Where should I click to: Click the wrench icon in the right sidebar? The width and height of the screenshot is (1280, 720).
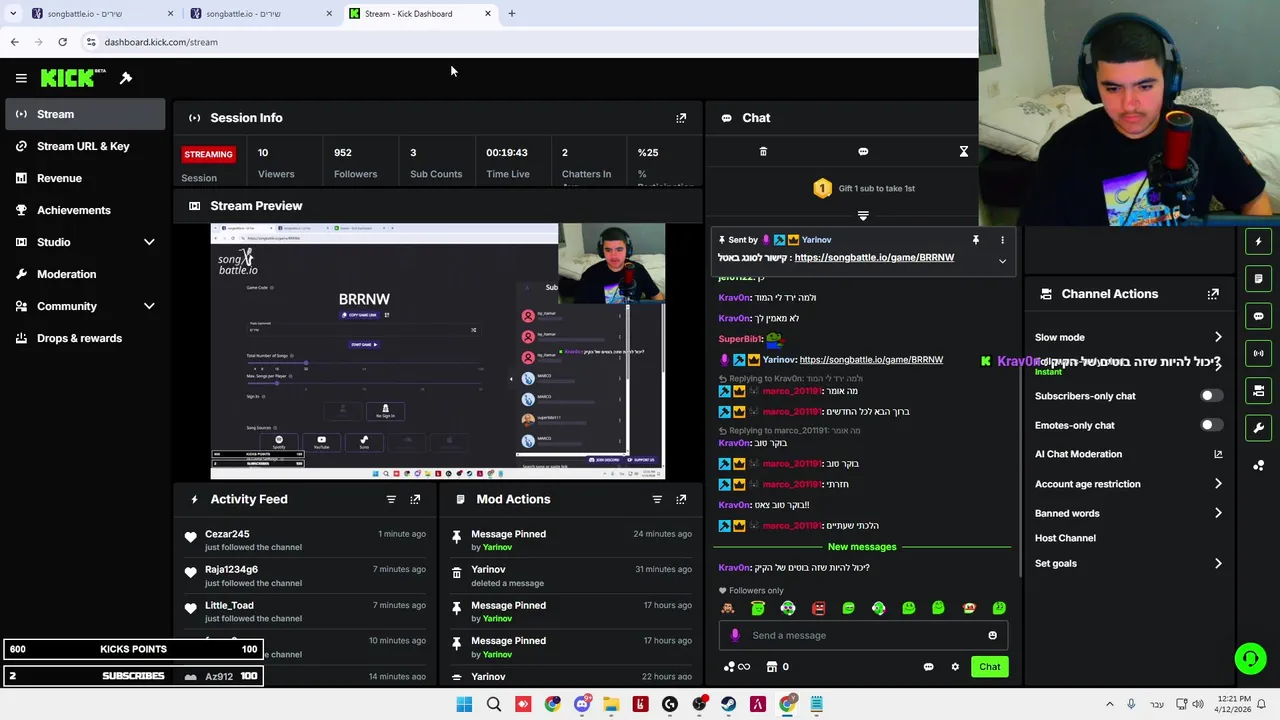click(x=1258, y=428)
